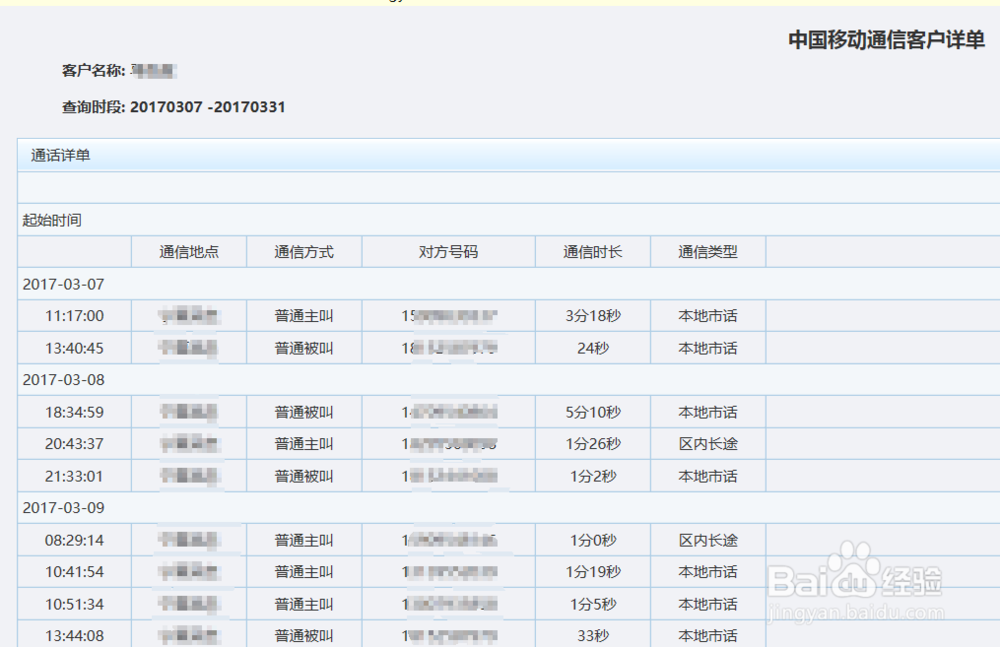Select the 查询时段 20170307 -20170331 text
Screen dimensions: 1000x647
173,107
